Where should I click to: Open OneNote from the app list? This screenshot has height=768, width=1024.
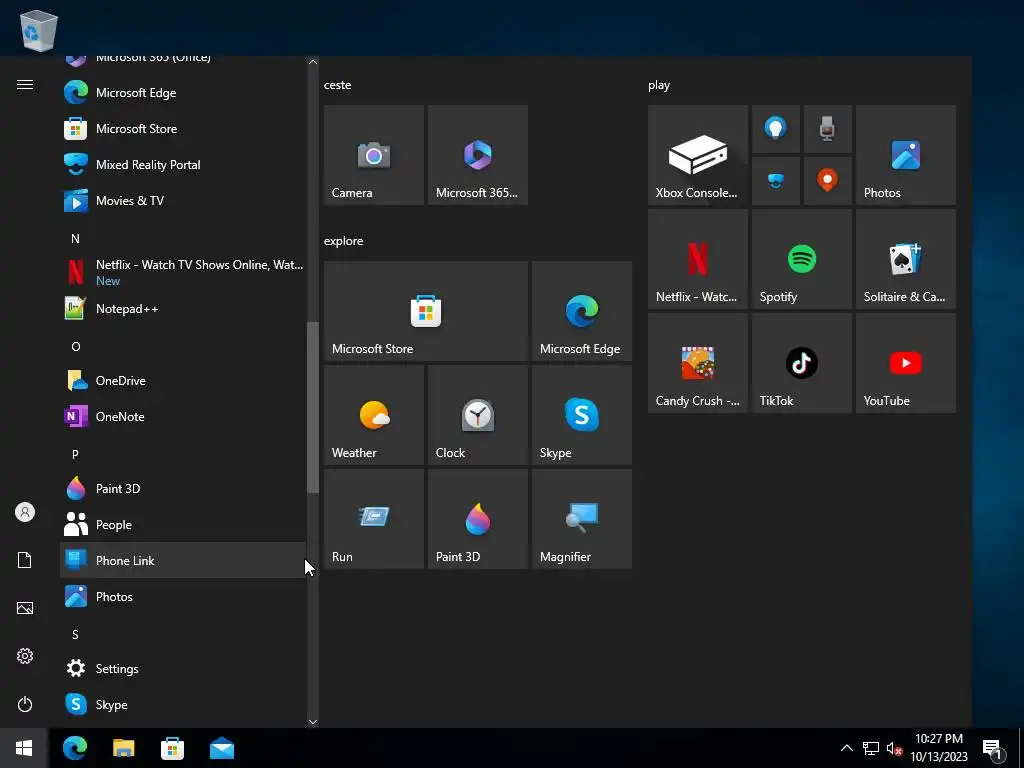tap(183, 417)
